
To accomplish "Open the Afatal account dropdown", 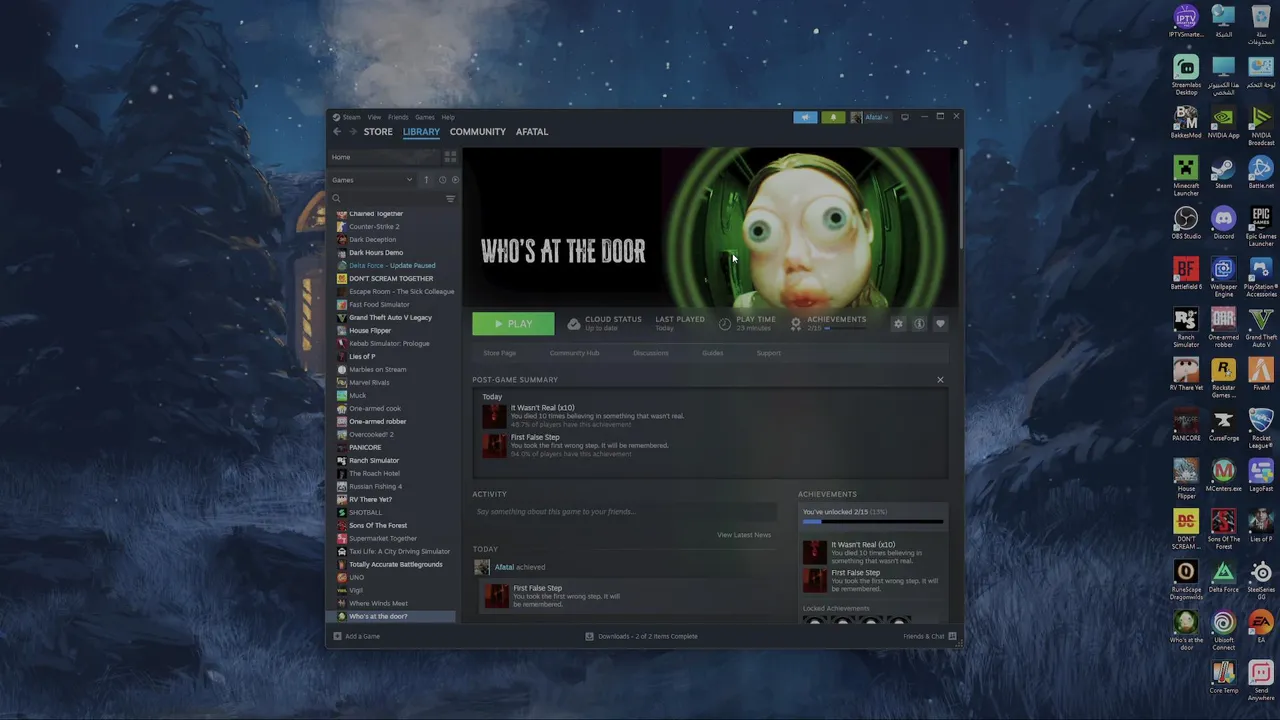I will tap(870, 117).
